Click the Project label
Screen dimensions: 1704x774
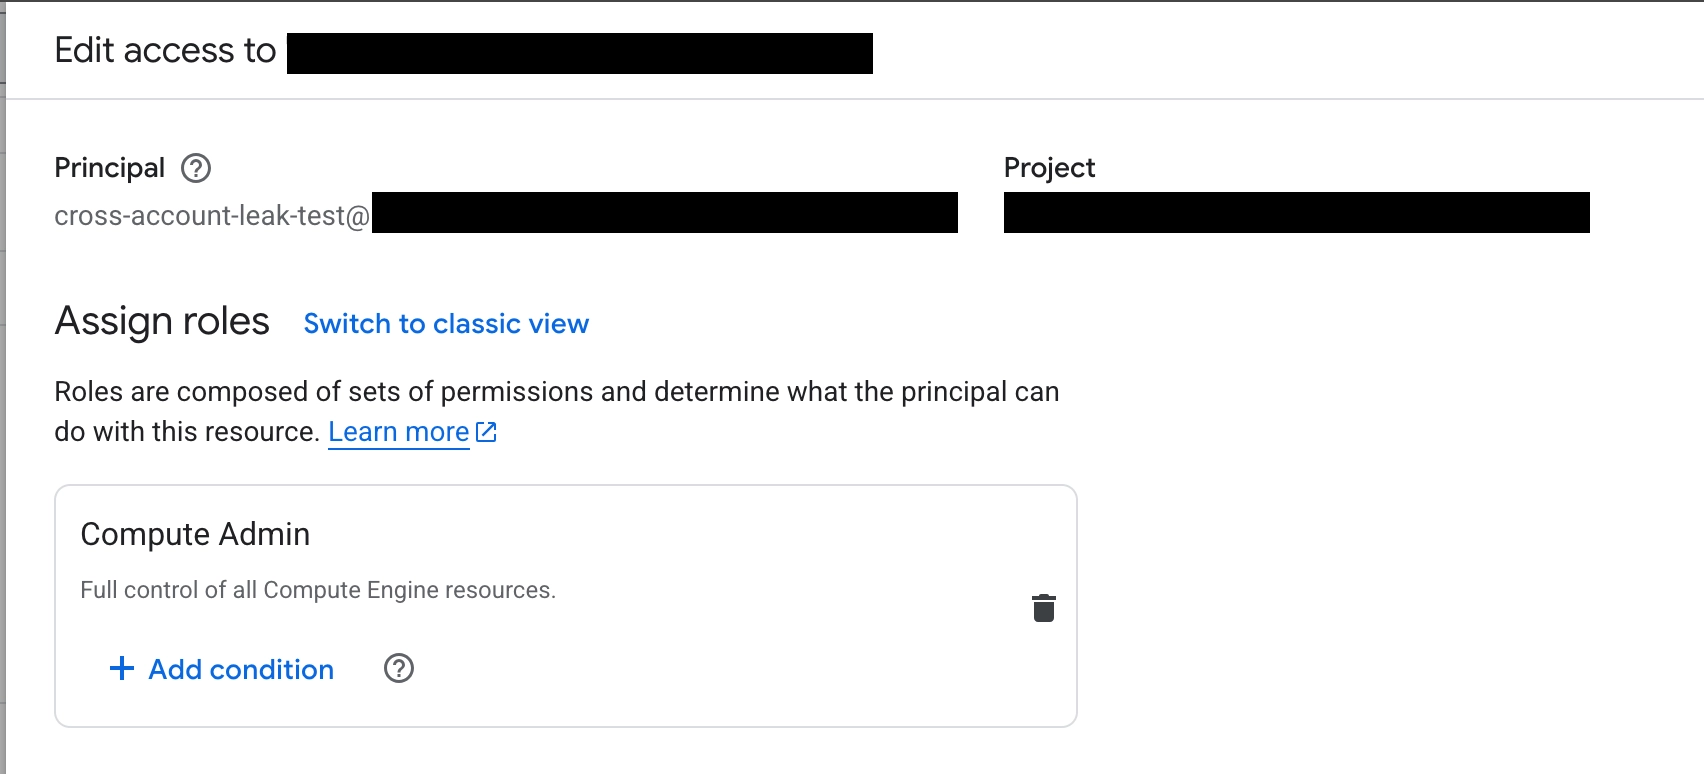click(x=1050, y=168)
